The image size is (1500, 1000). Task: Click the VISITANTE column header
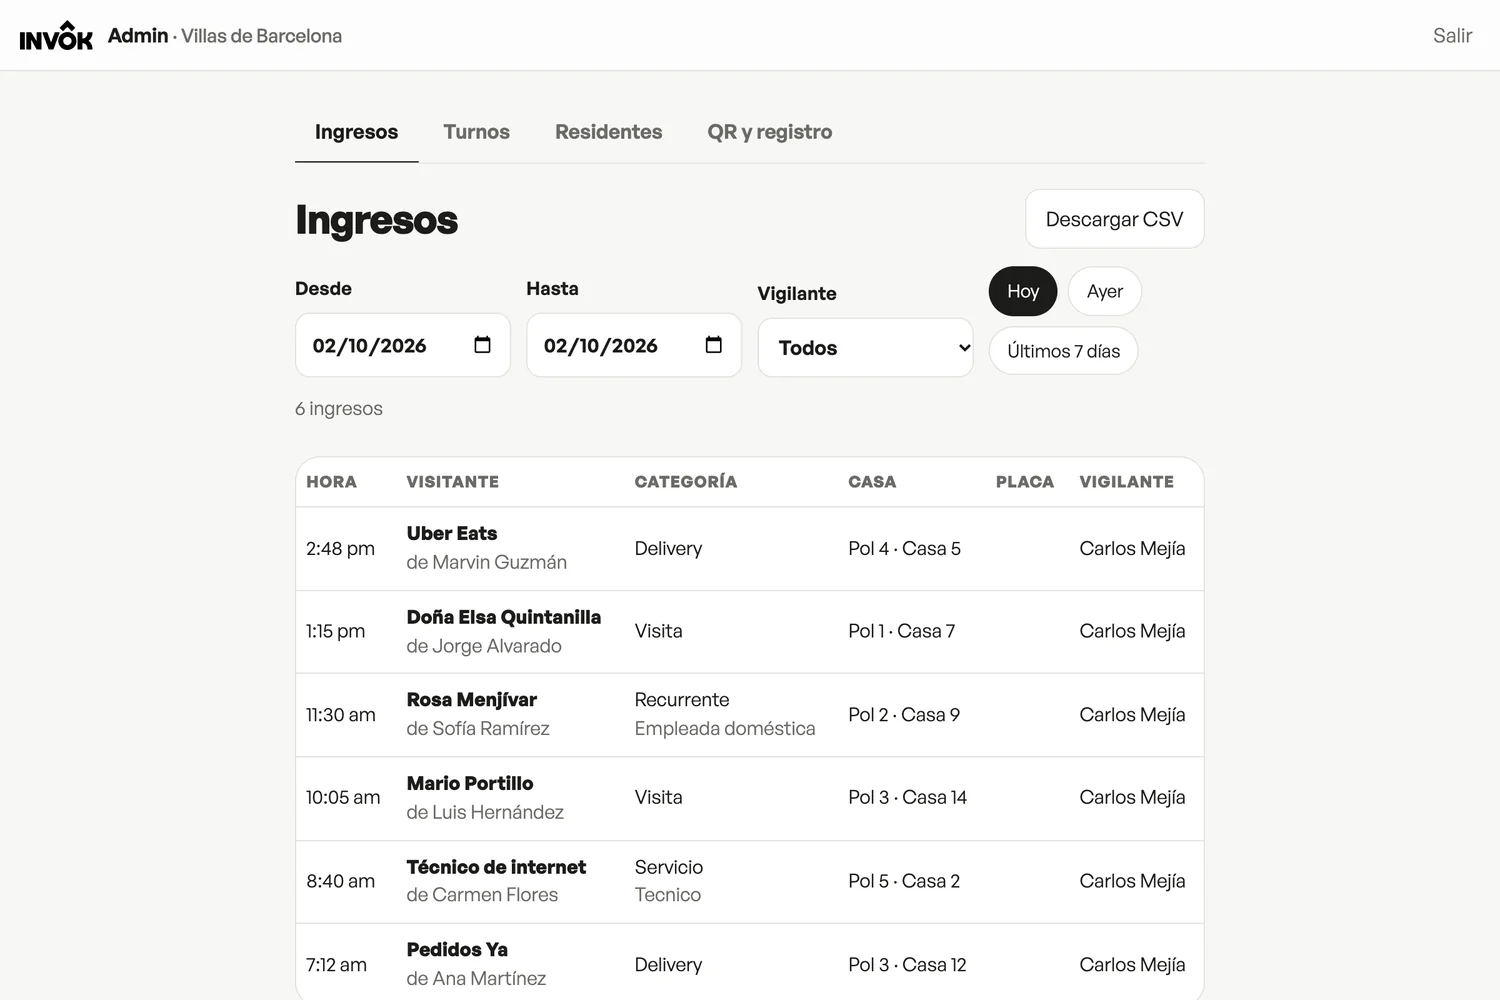[x=453, y=482]
